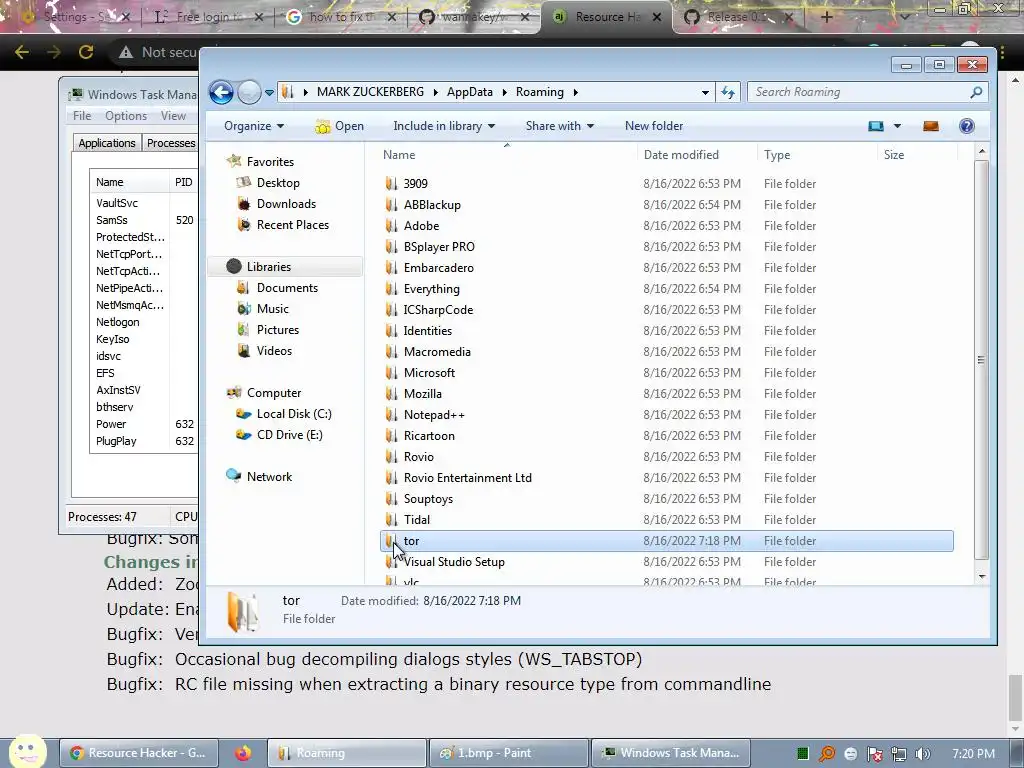Select Desktop in Favorites
1024x768 pixels.
278,183
